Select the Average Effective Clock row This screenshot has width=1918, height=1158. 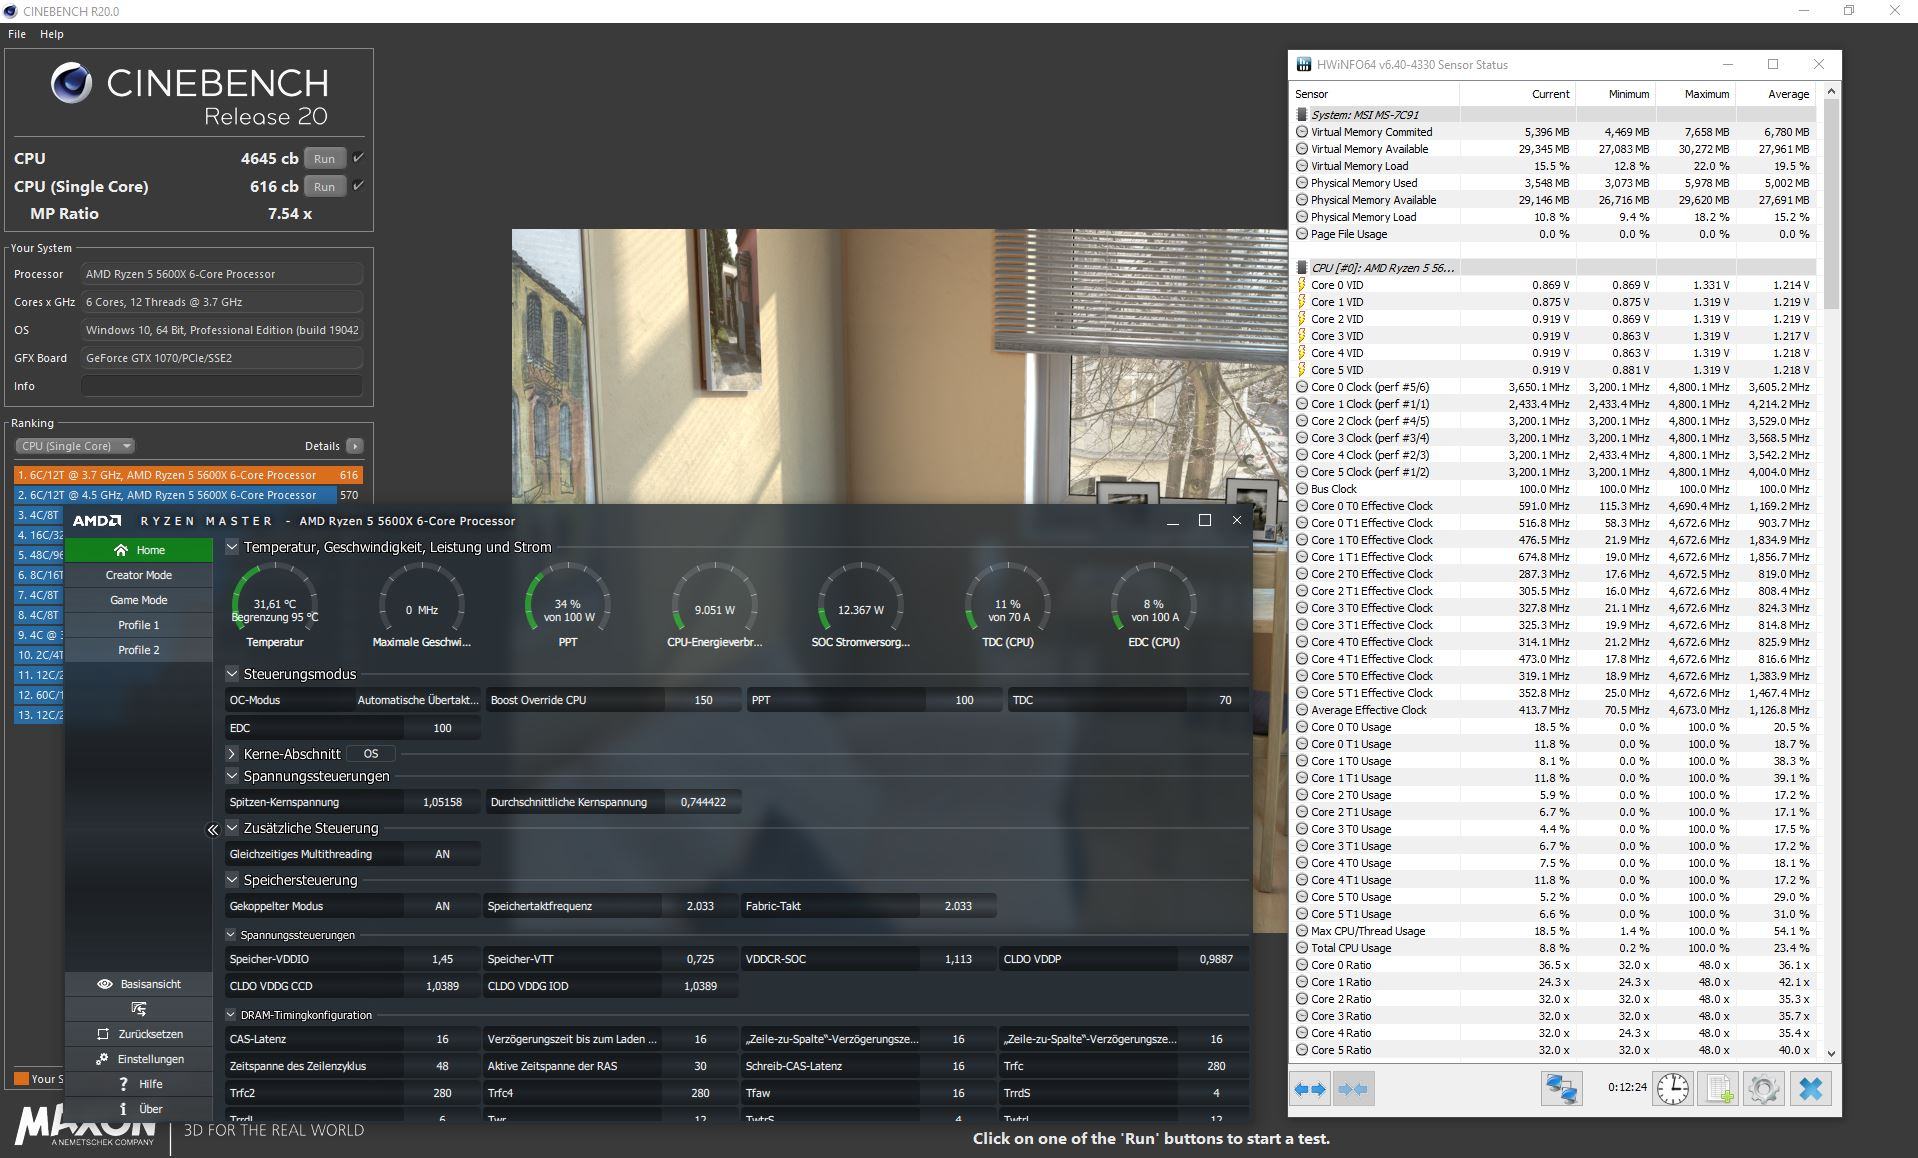pos(1554,710)
